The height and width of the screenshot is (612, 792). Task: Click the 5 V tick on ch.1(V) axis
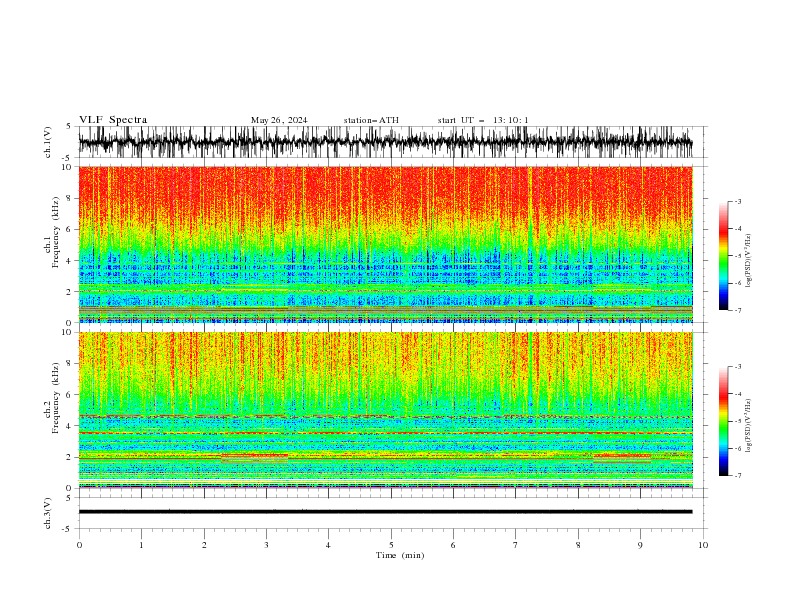tap(69, 127)
